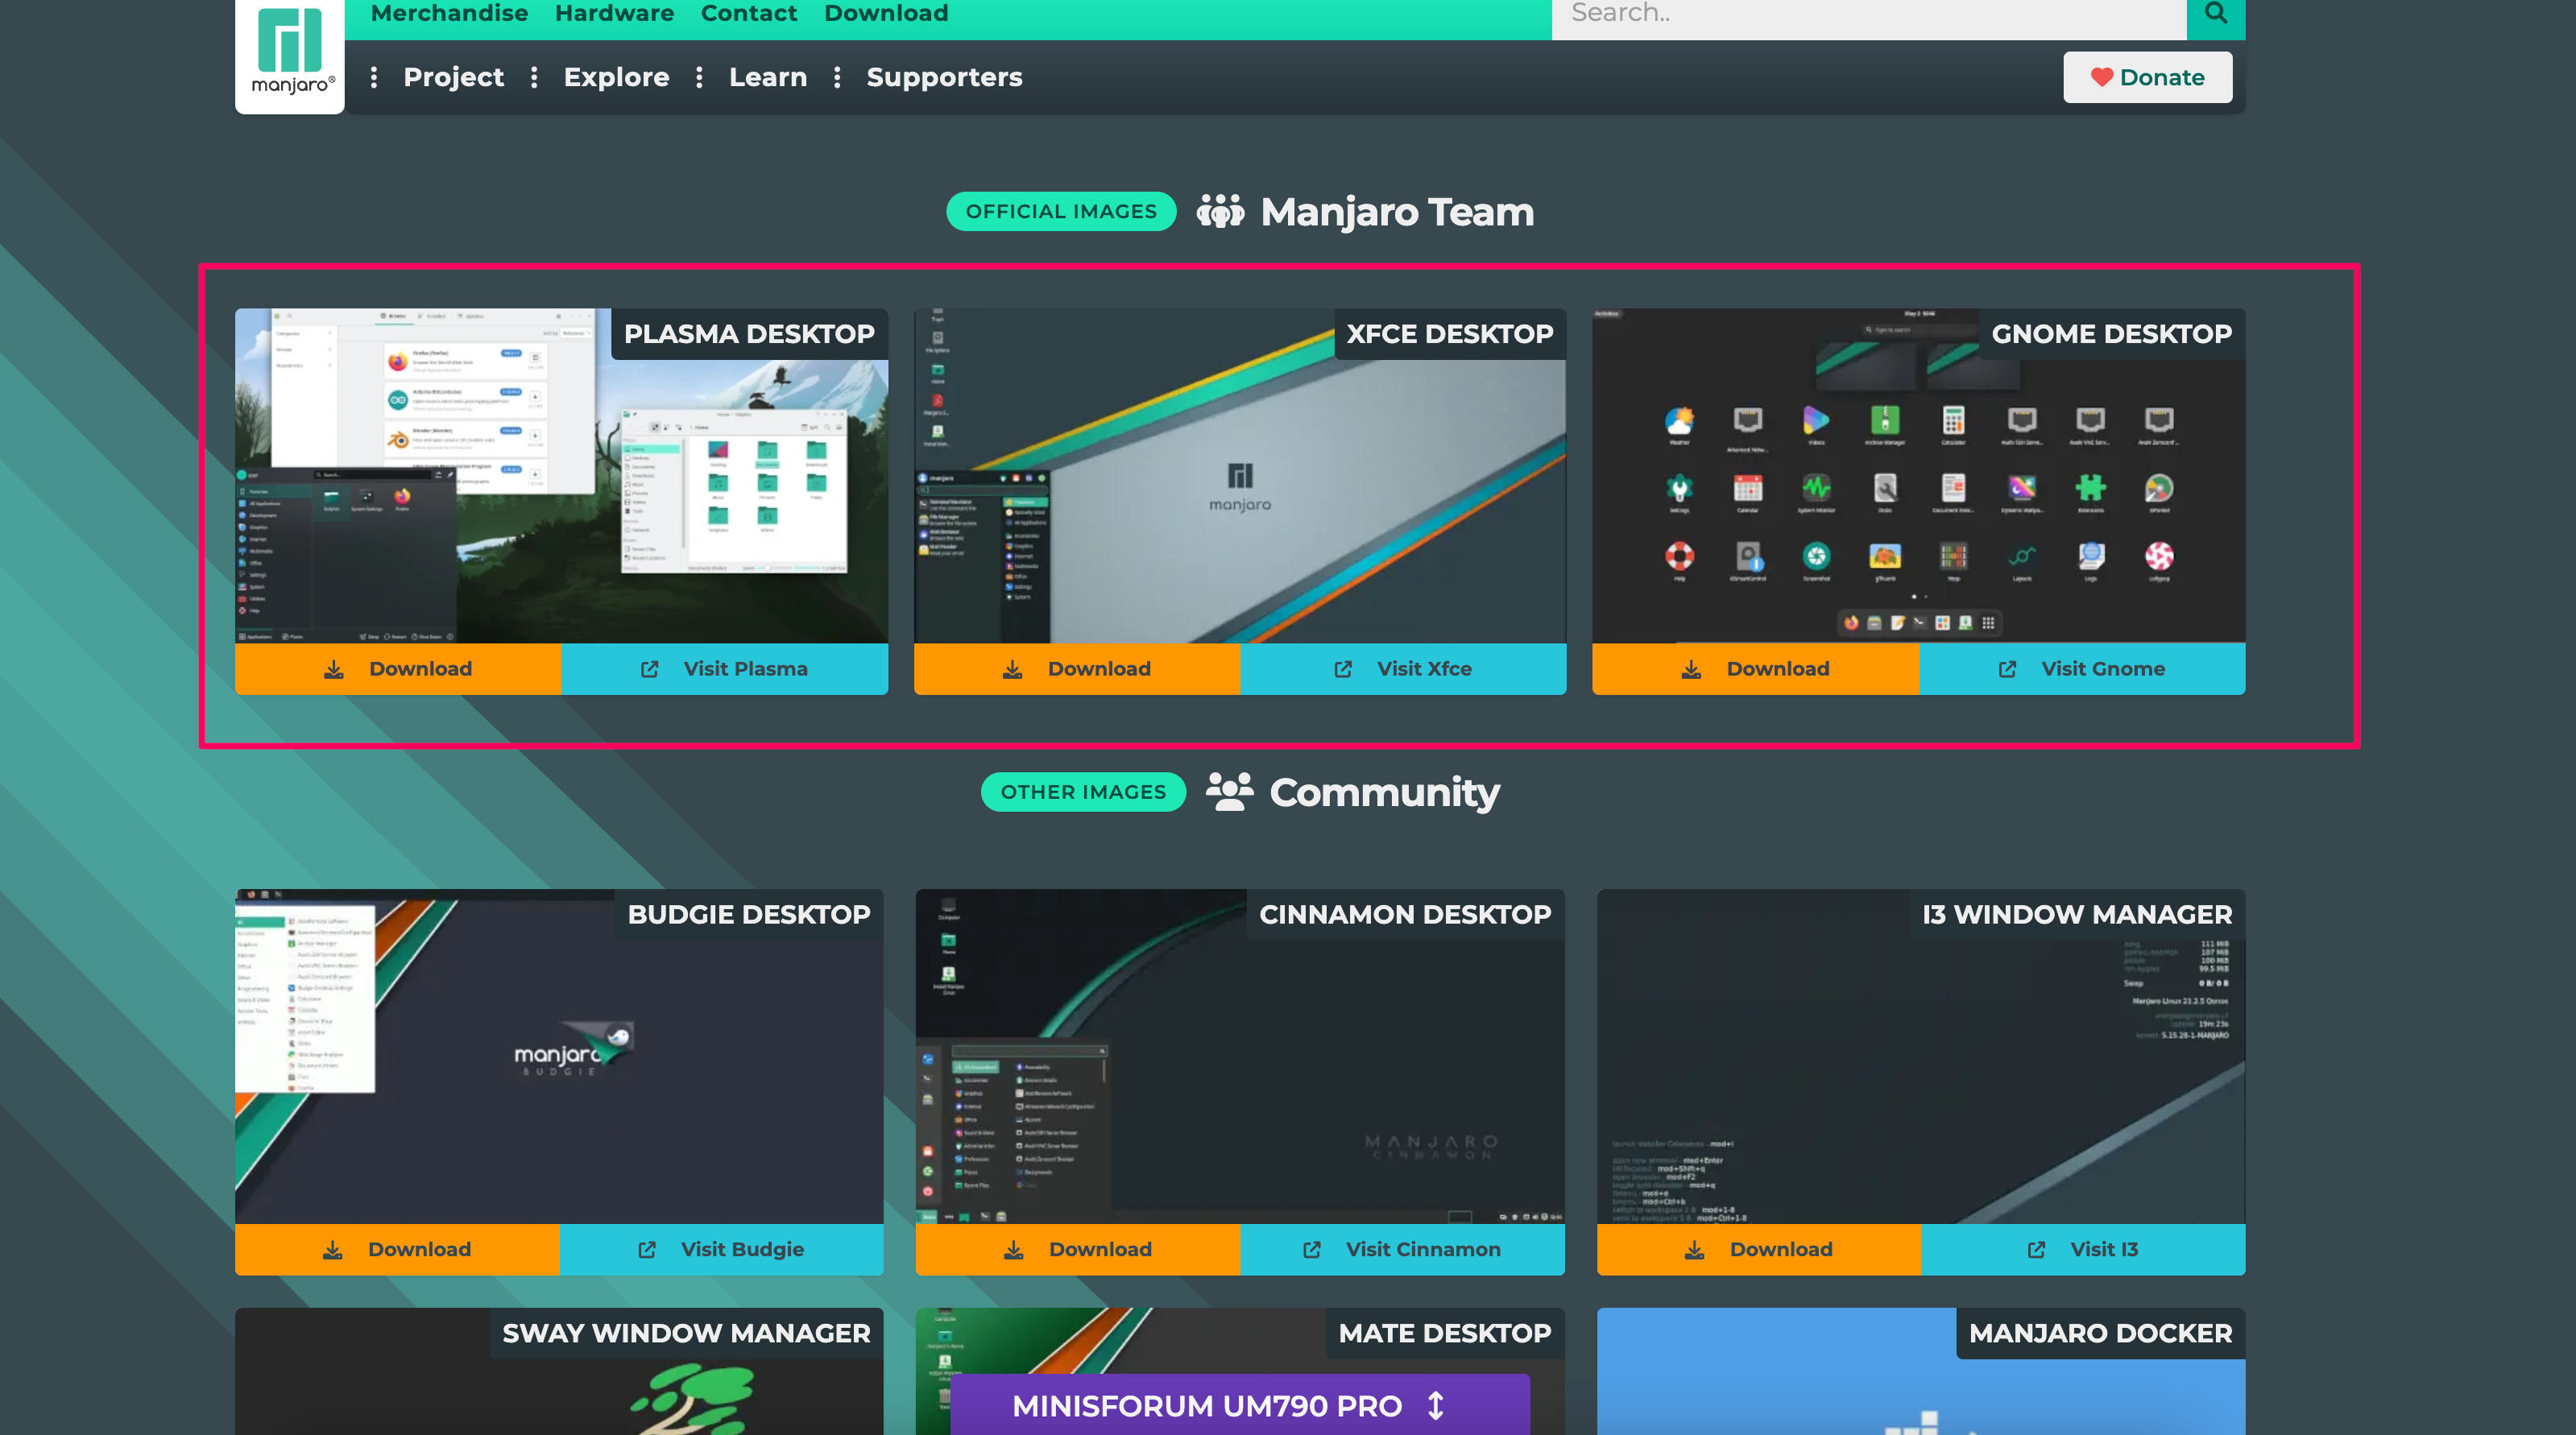Click Visit Plasma button
This screenshot has height=1435, width=2576.
(725, 669)
